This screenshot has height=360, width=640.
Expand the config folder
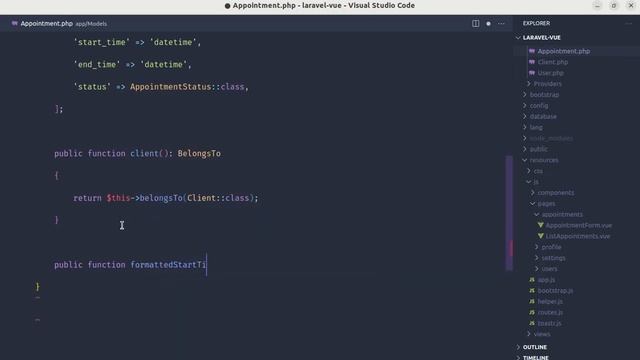[x=525, y=105]
